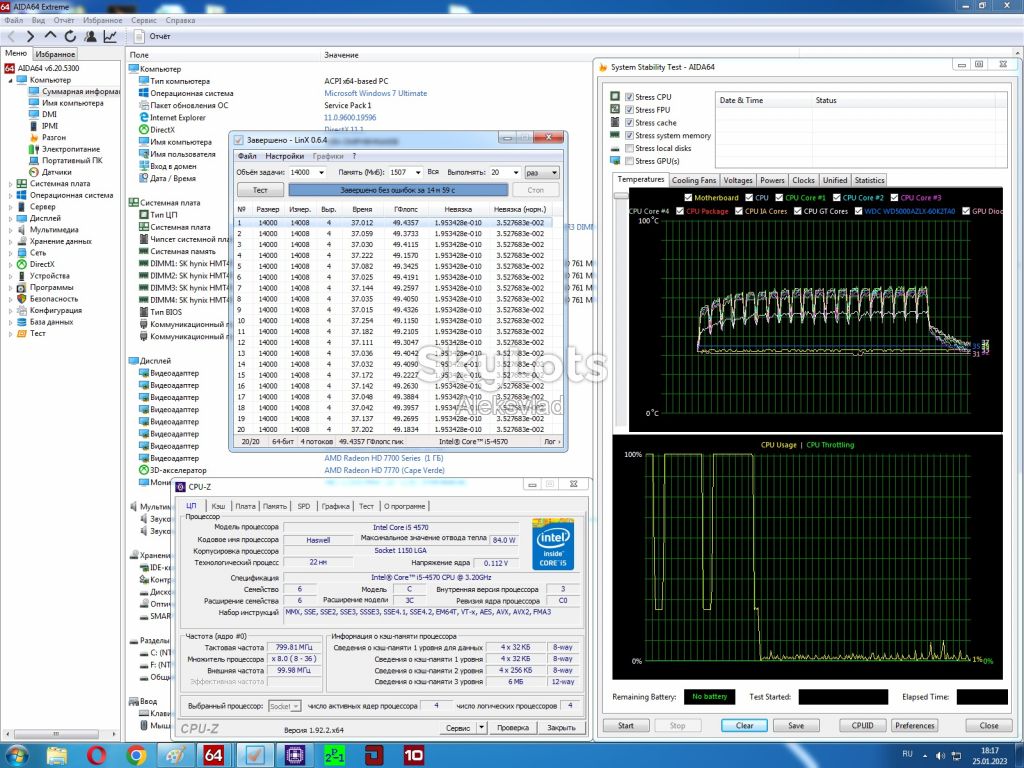
Task: Click the Intel Core i5 logo in CPU-Z
Action: point(552,544)
